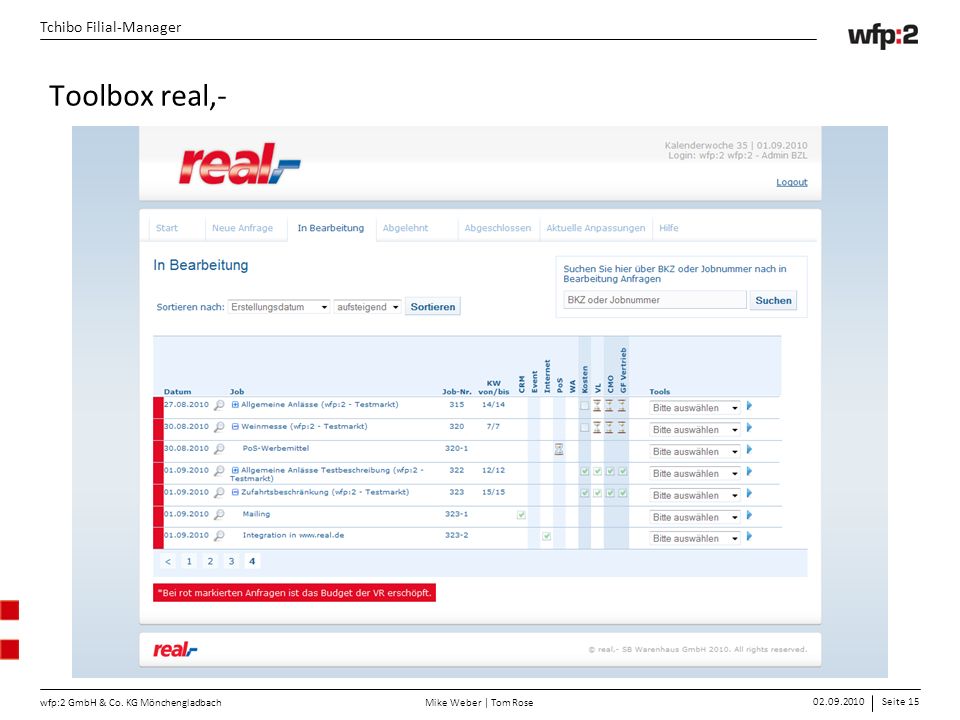Click the VL hourglass for Weinmesse job 320
Viewport: 960px width, 720px height.
[597, 427]
